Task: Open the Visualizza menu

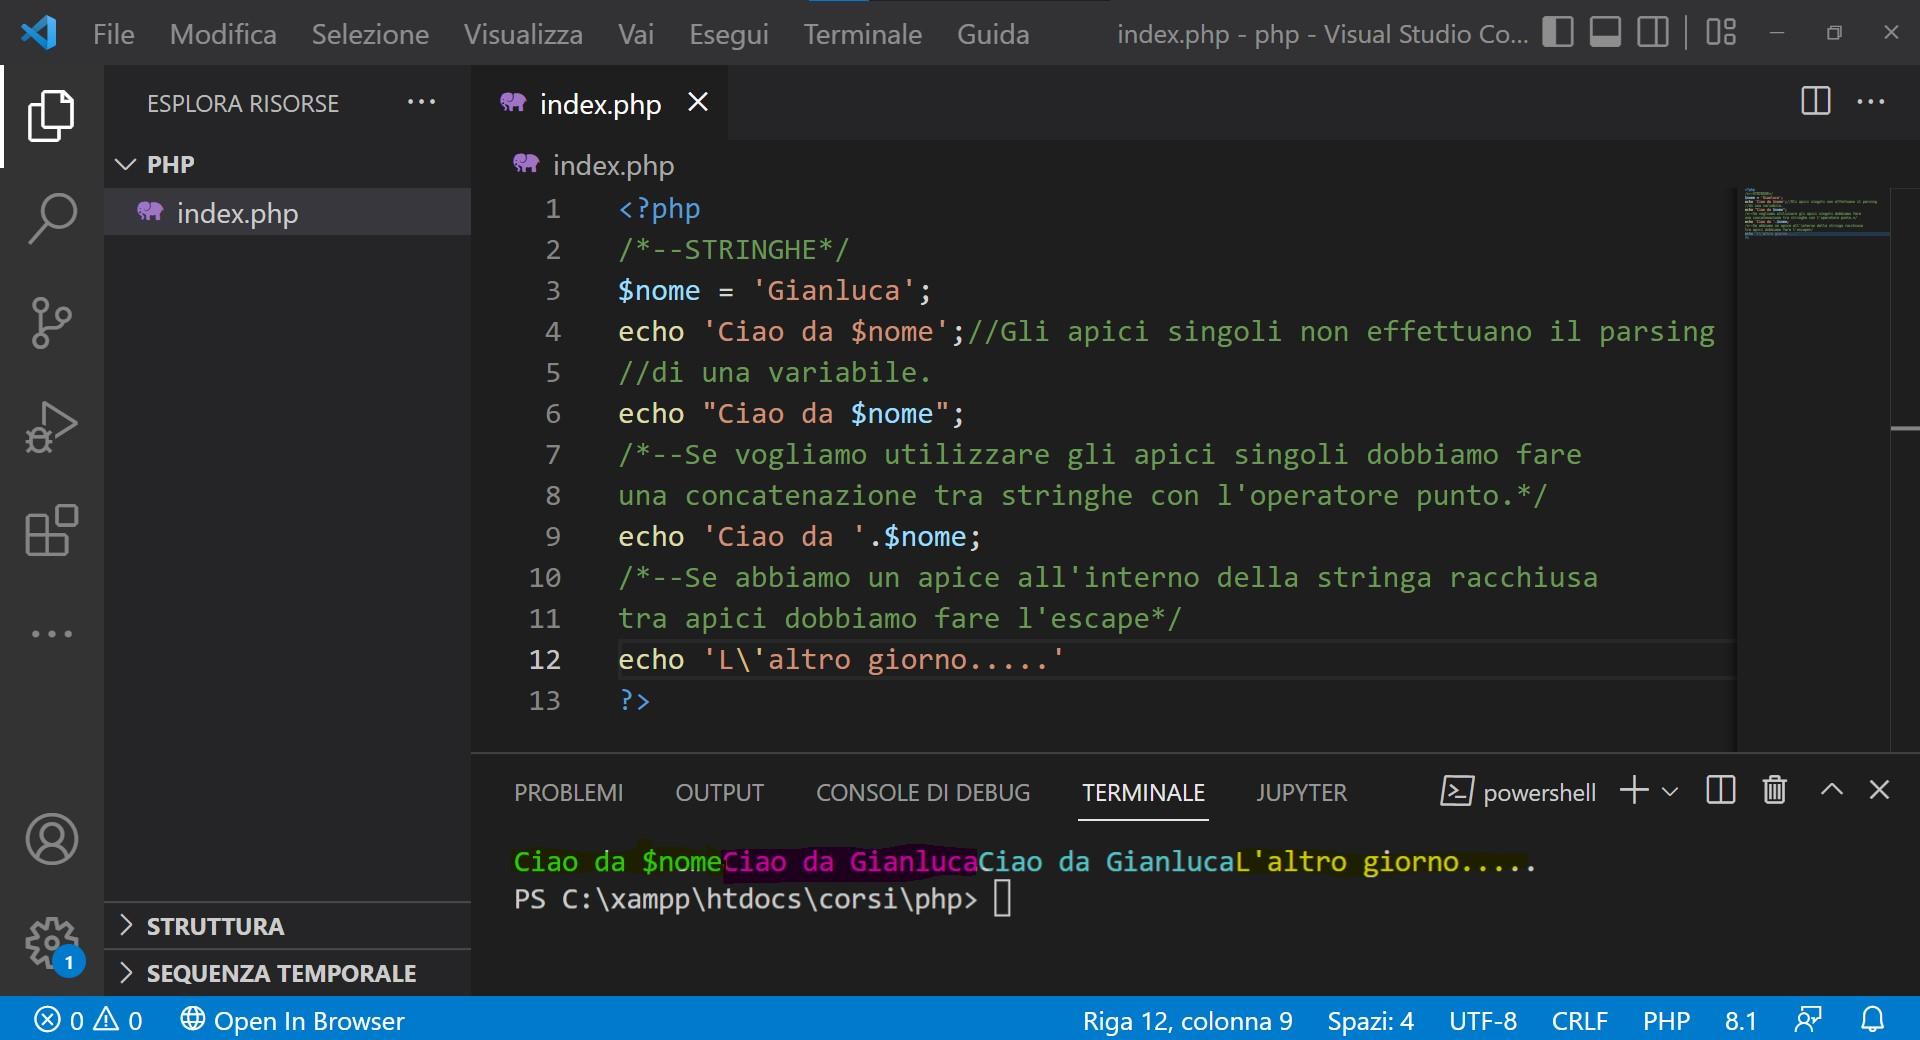Action: (x=523, y=34)
